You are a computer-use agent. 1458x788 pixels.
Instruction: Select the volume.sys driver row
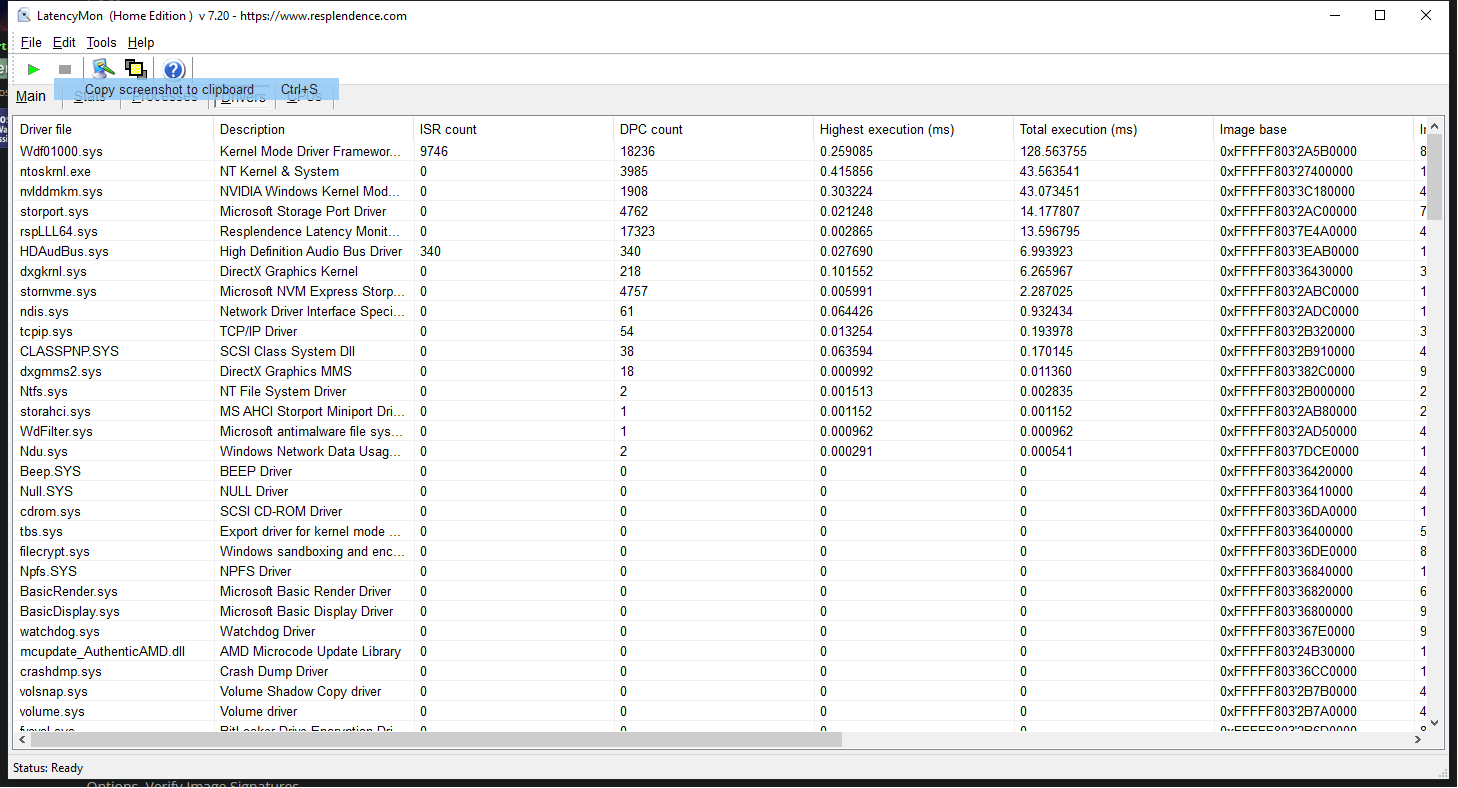pos(720,711)
